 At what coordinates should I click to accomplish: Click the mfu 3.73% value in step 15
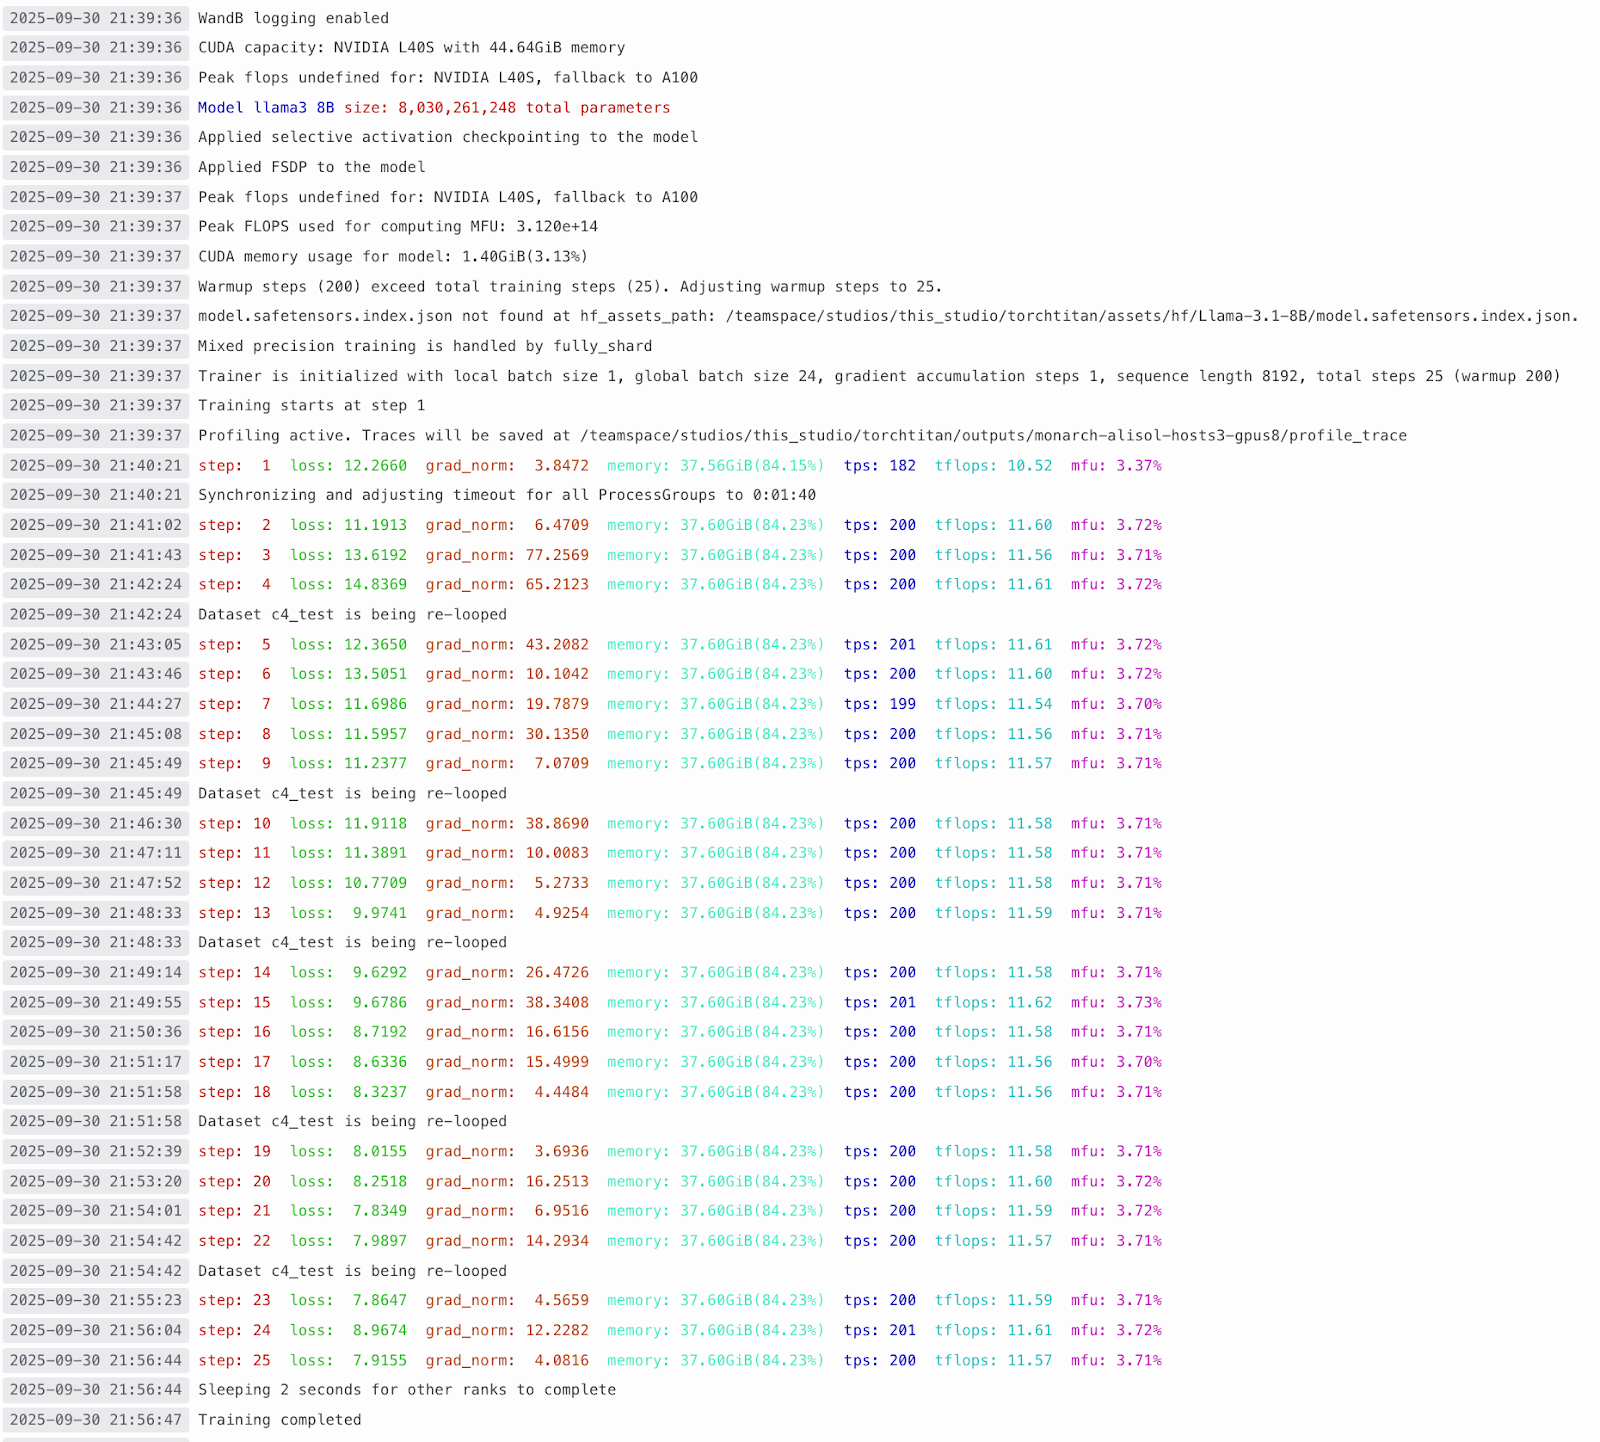[1139, 1002]
